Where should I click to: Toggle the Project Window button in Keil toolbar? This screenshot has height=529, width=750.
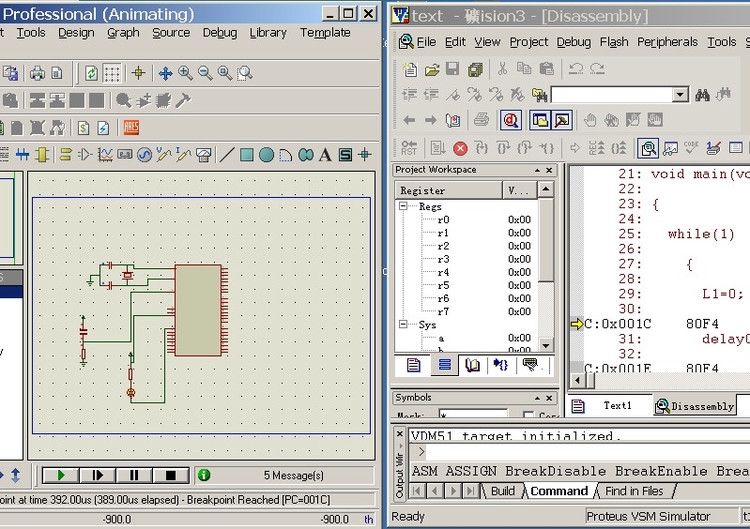click(x=540, y=120)
